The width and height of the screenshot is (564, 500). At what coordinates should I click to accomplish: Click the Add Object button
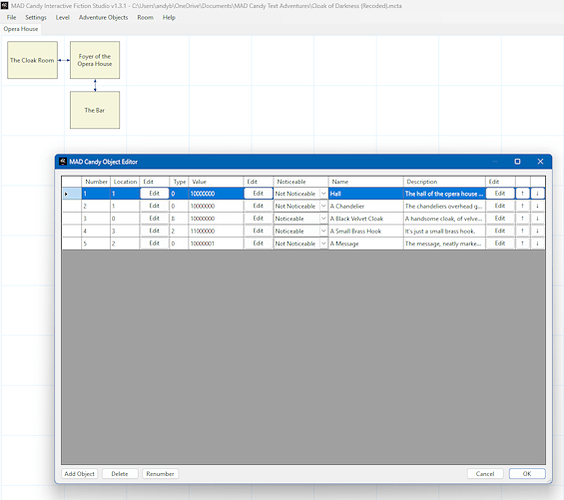pos(79,474)
